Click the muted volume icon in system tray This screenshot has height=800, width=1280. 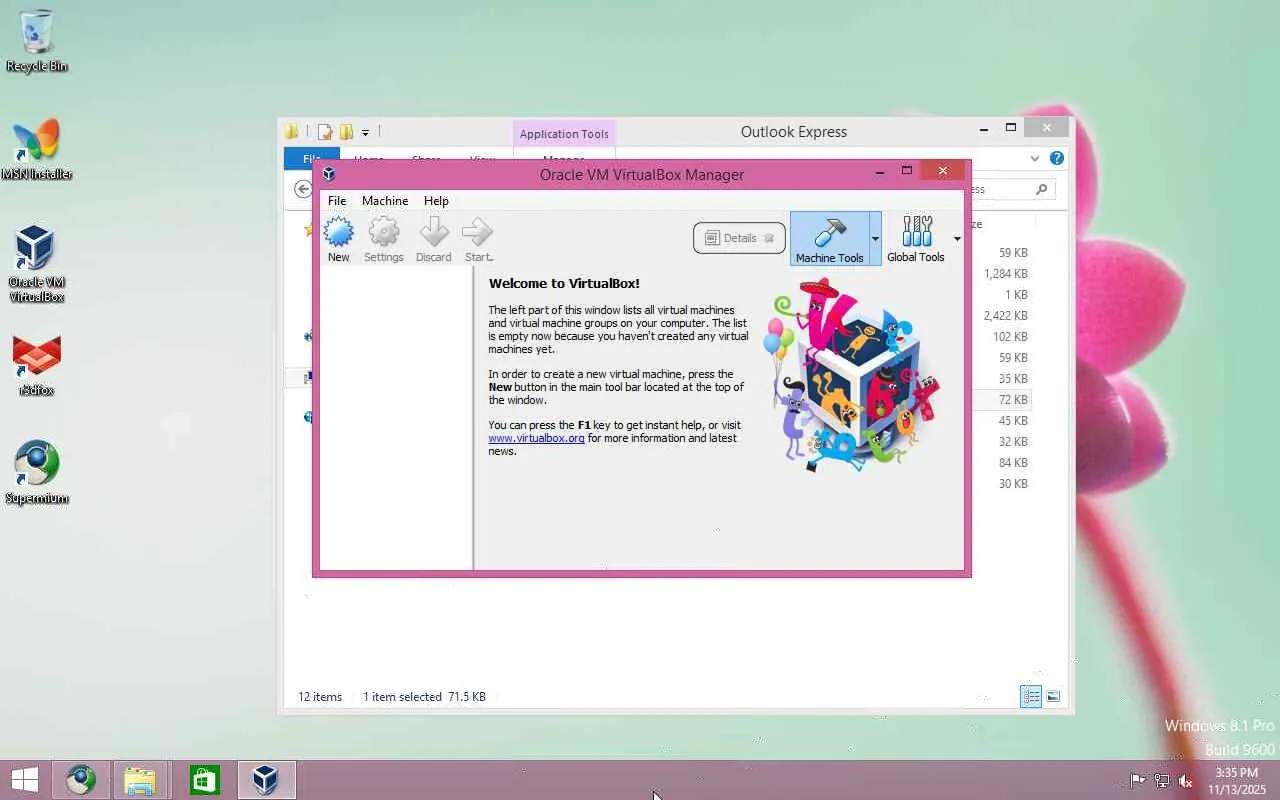(x=1186, y=781)
